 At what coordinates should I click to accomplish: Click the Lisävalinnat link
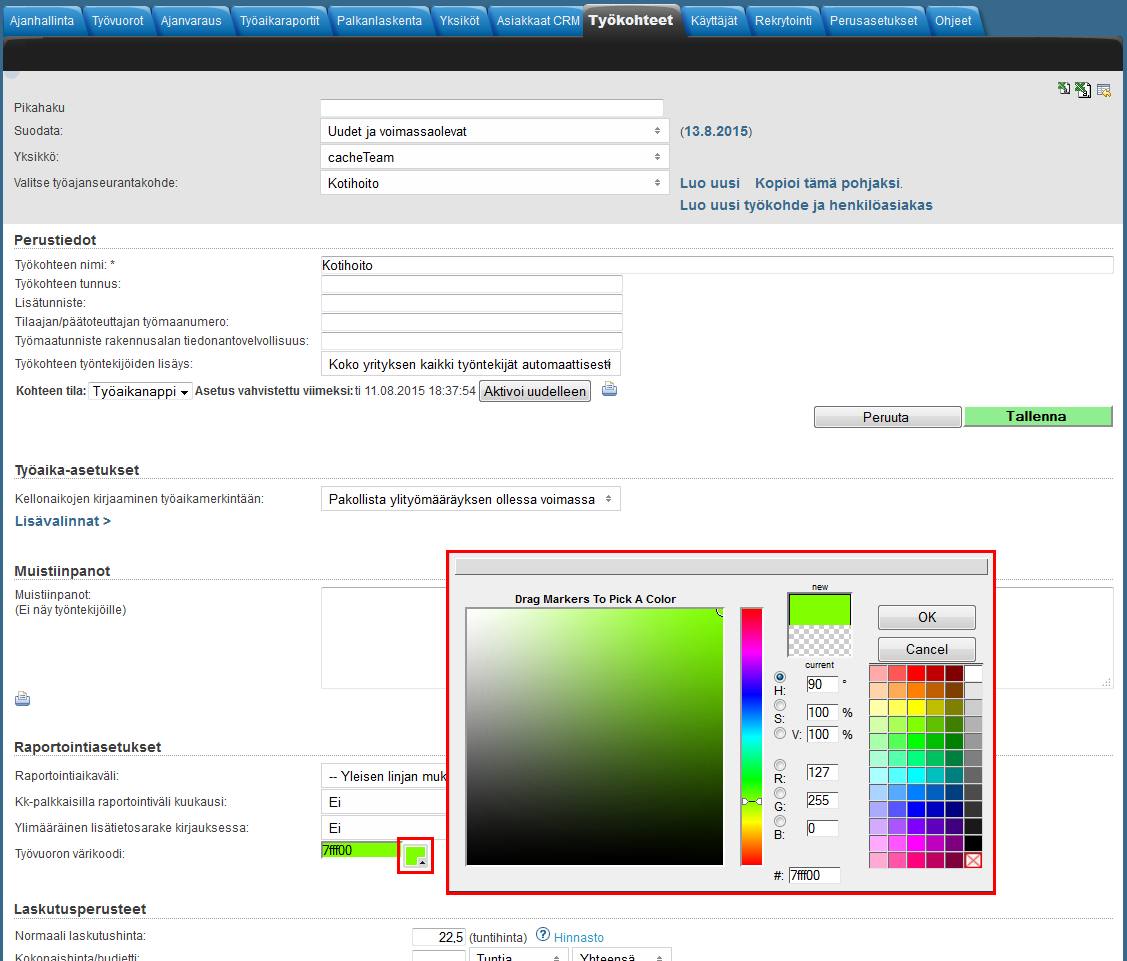[x=63, y=521]
